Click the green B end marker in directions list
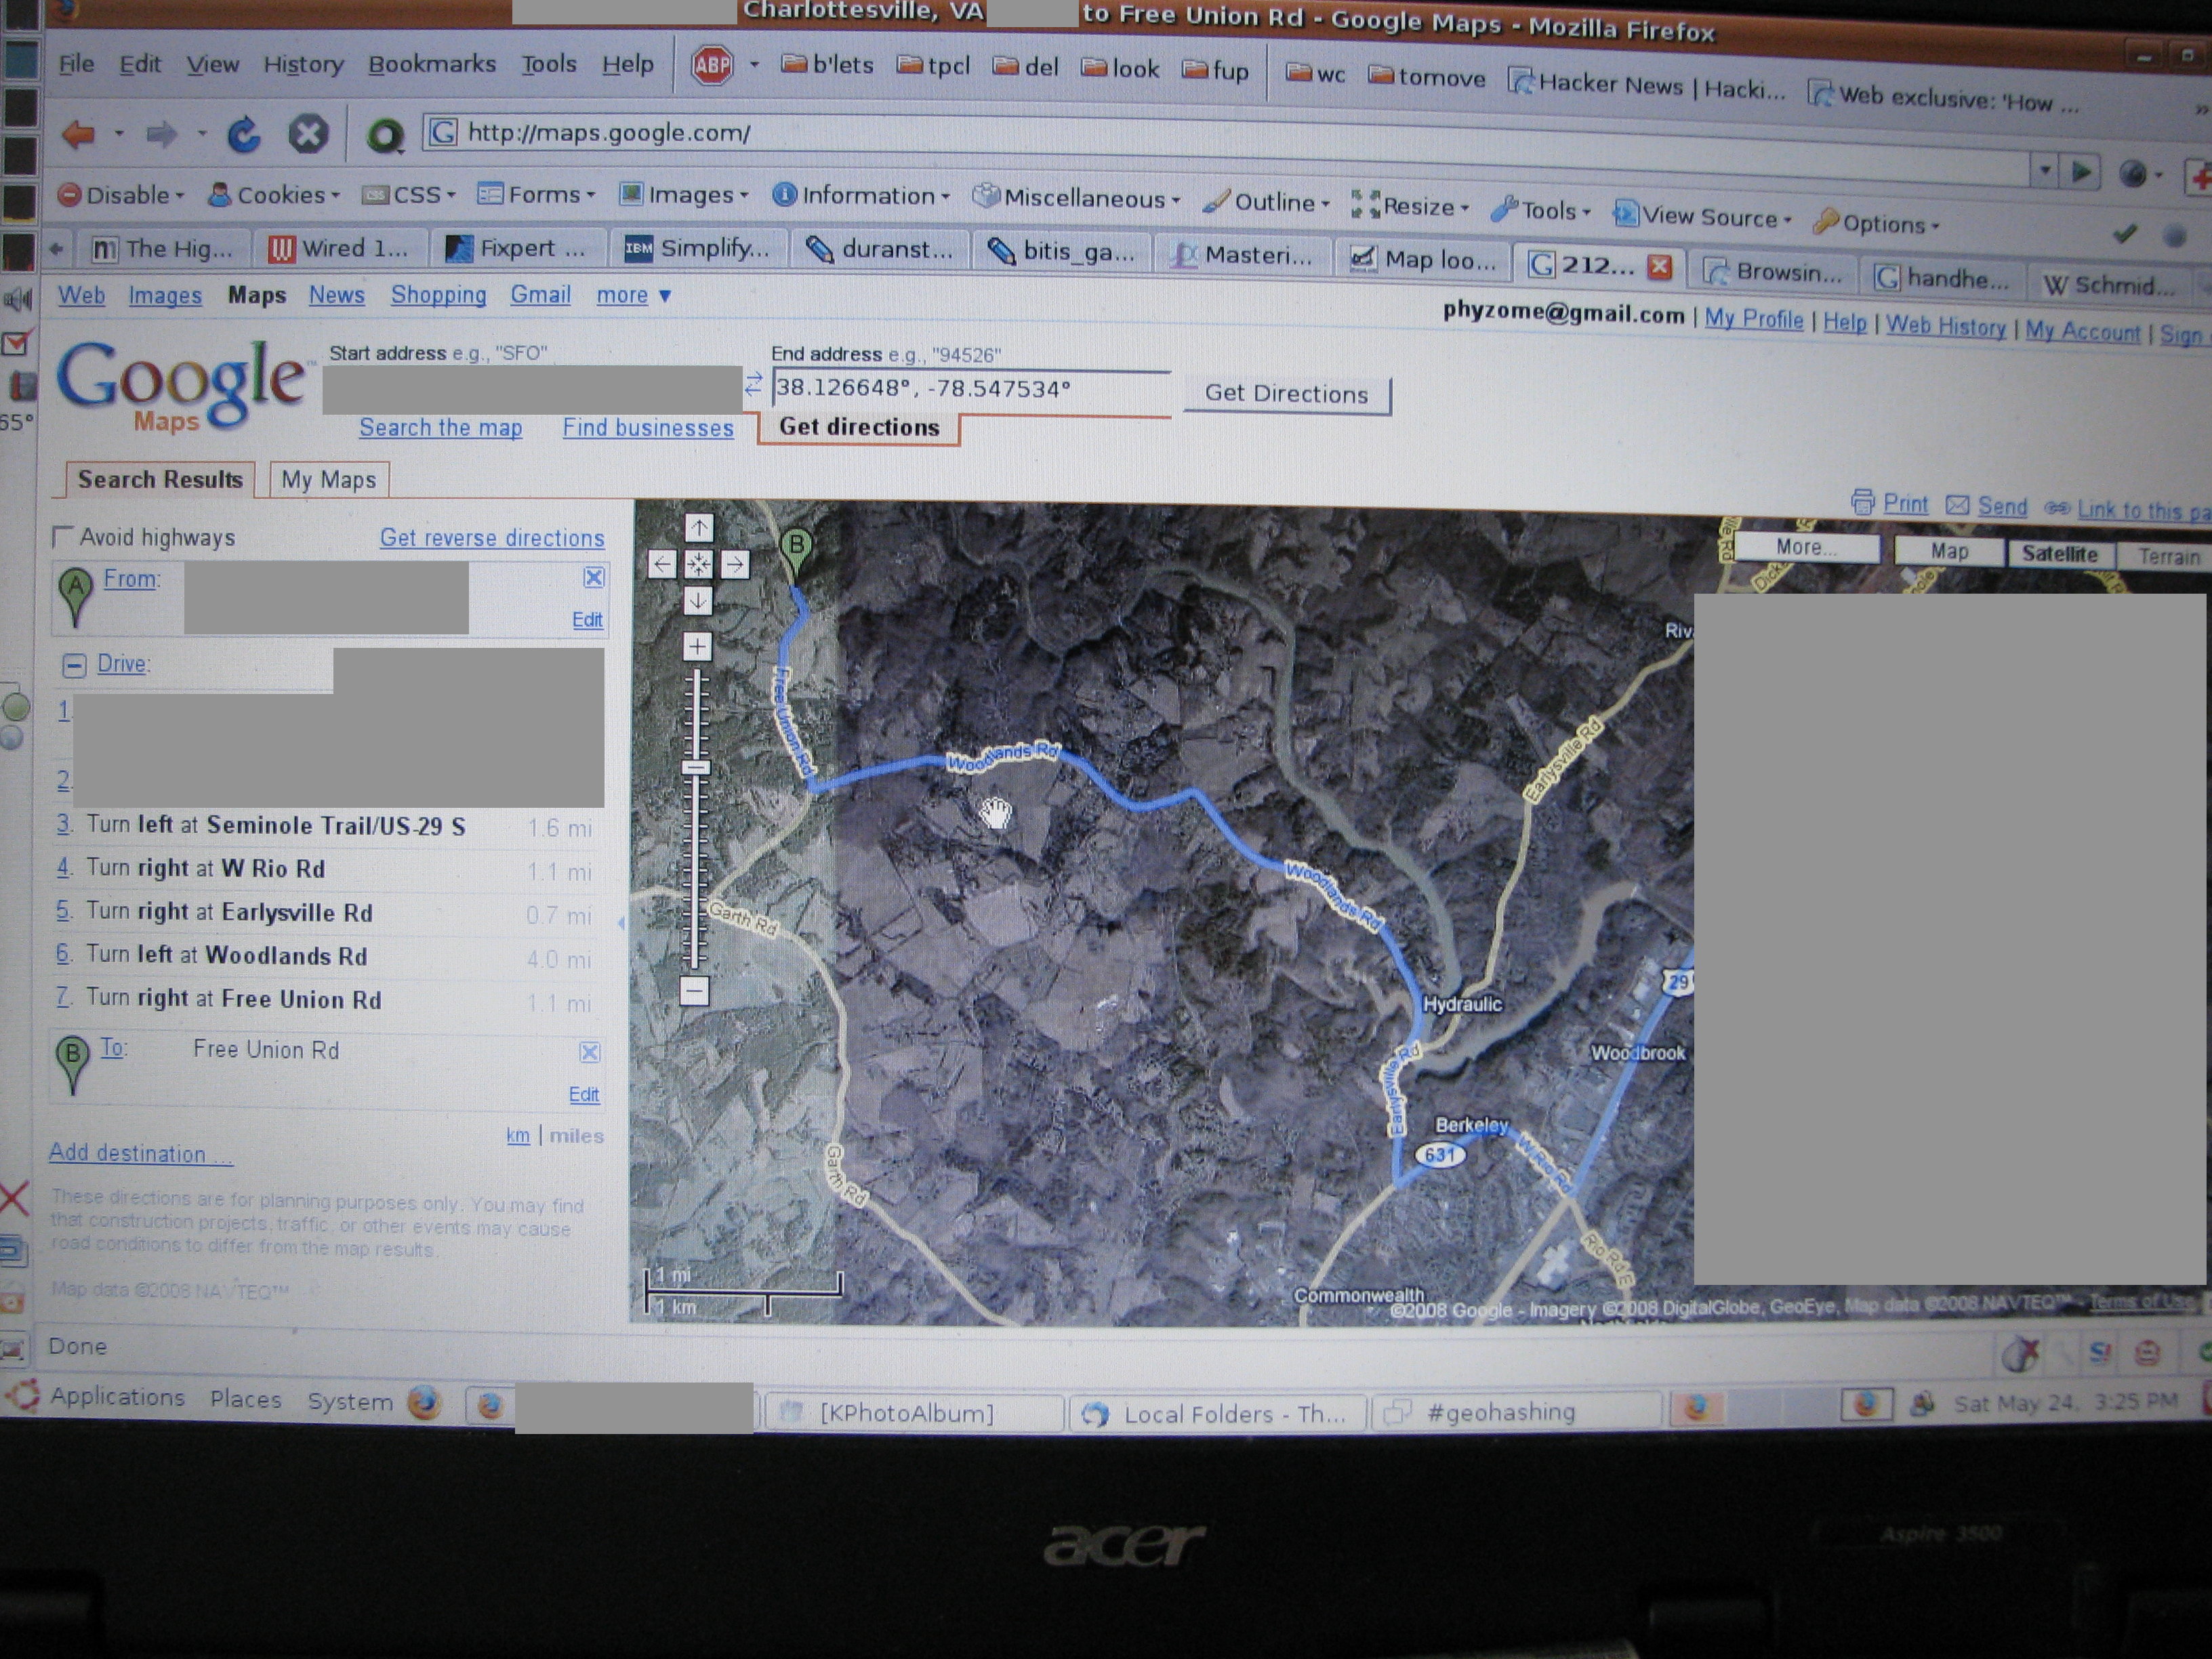Screen dimensions: 2212x1659 (x=72, y=1065)
